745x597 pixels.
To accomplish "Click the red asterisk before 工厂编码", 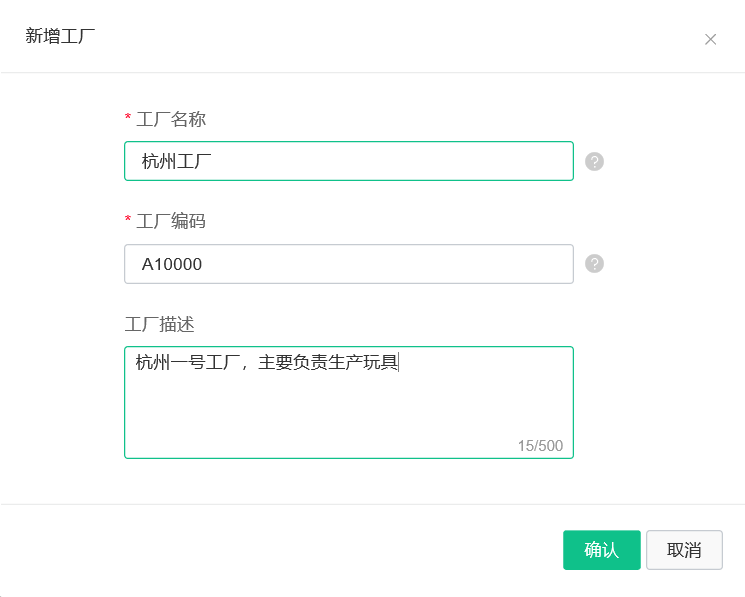I will (128, 219).
